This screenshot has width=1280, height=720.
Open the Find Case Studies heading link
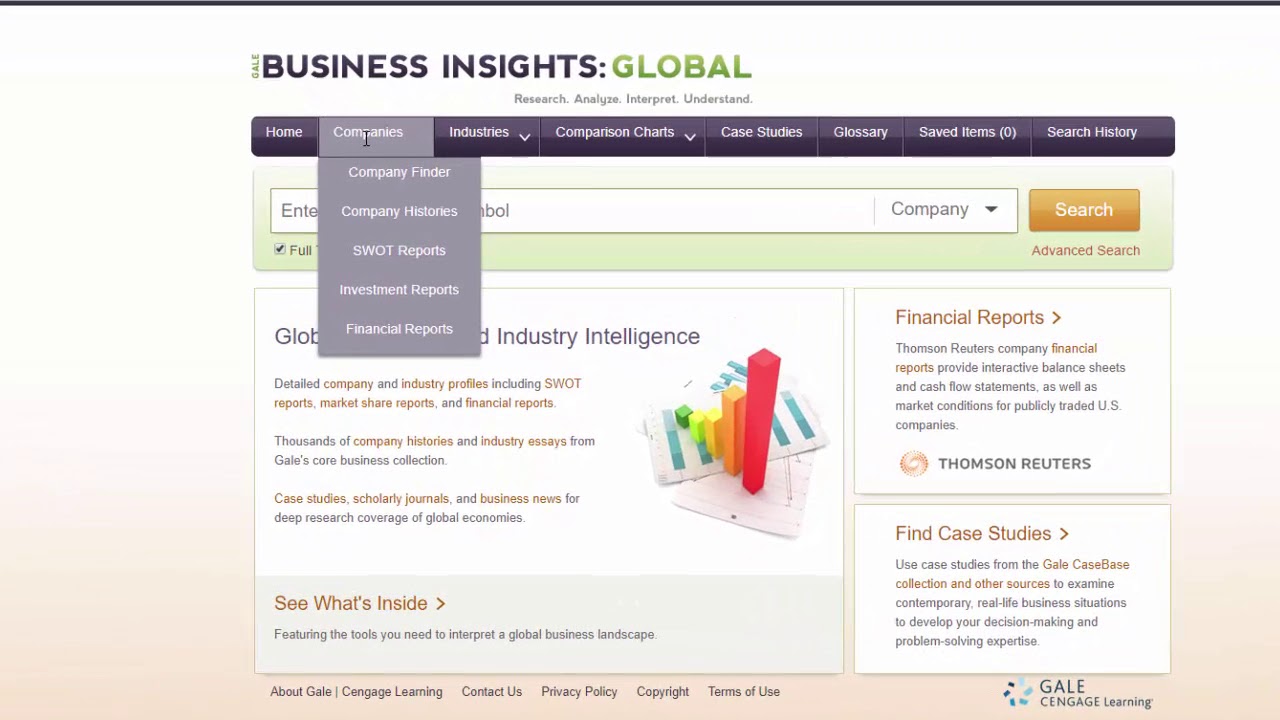(x=982, y=534)
